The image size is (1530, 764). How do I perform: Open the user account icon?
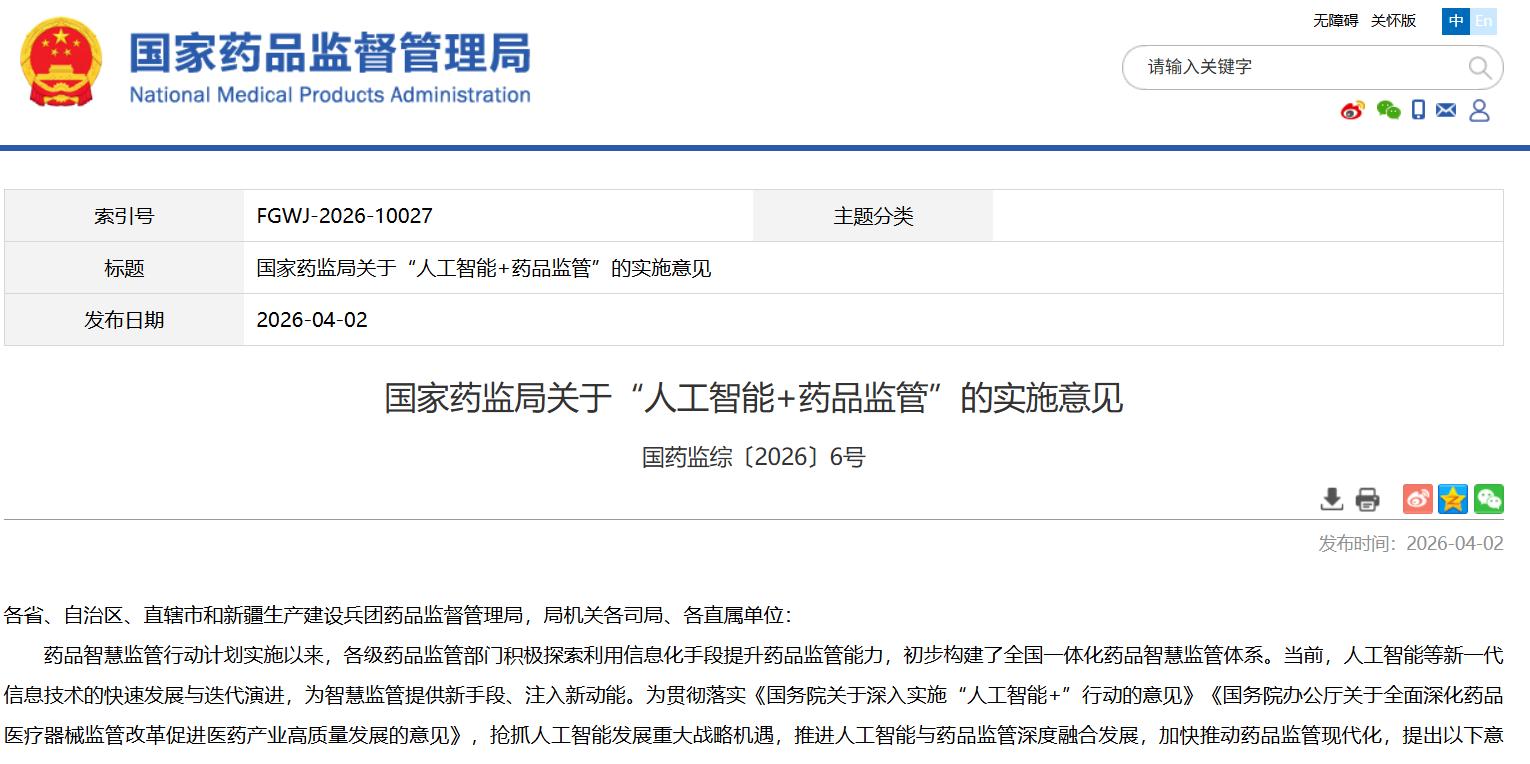(x=1479, y=110)
